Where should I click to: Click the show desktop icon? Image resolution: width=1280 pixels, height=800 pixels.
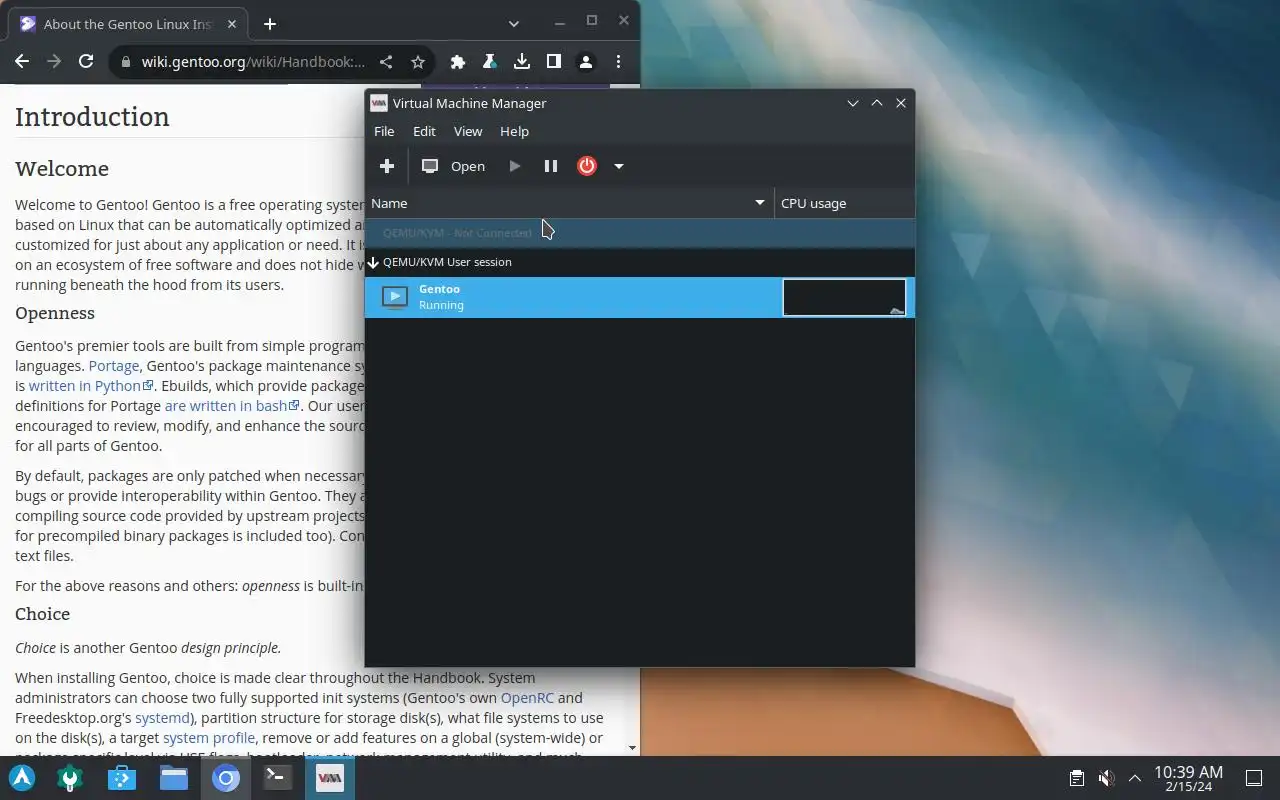pyautogui.click(x=1254, y=778)
